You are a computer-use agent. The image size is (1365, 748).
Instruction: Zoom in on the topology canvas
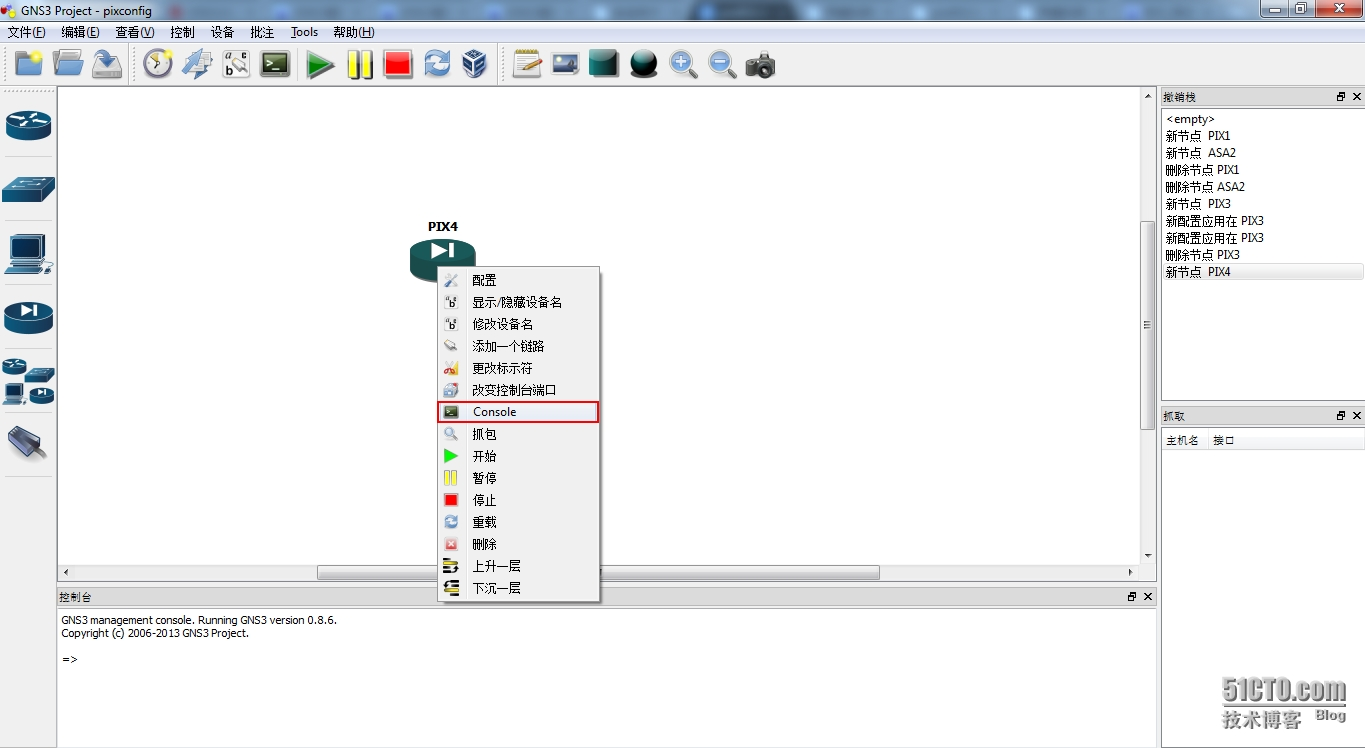[683, 64]
